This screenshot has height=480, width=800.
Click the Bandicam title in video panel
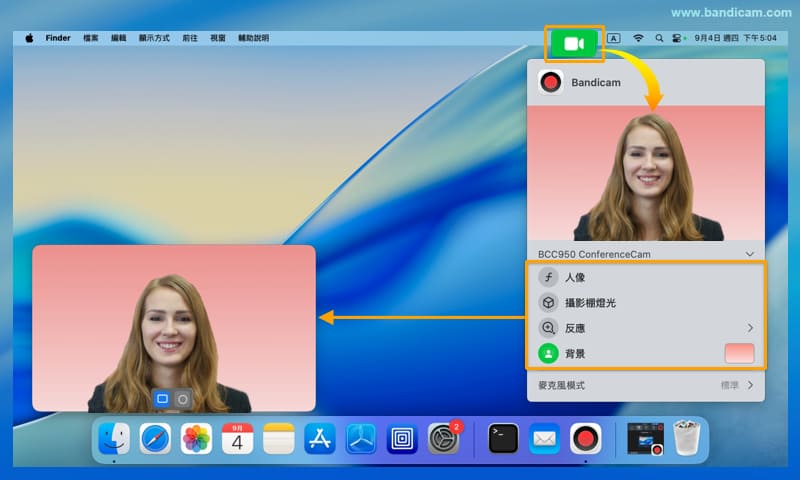(596, 83)
